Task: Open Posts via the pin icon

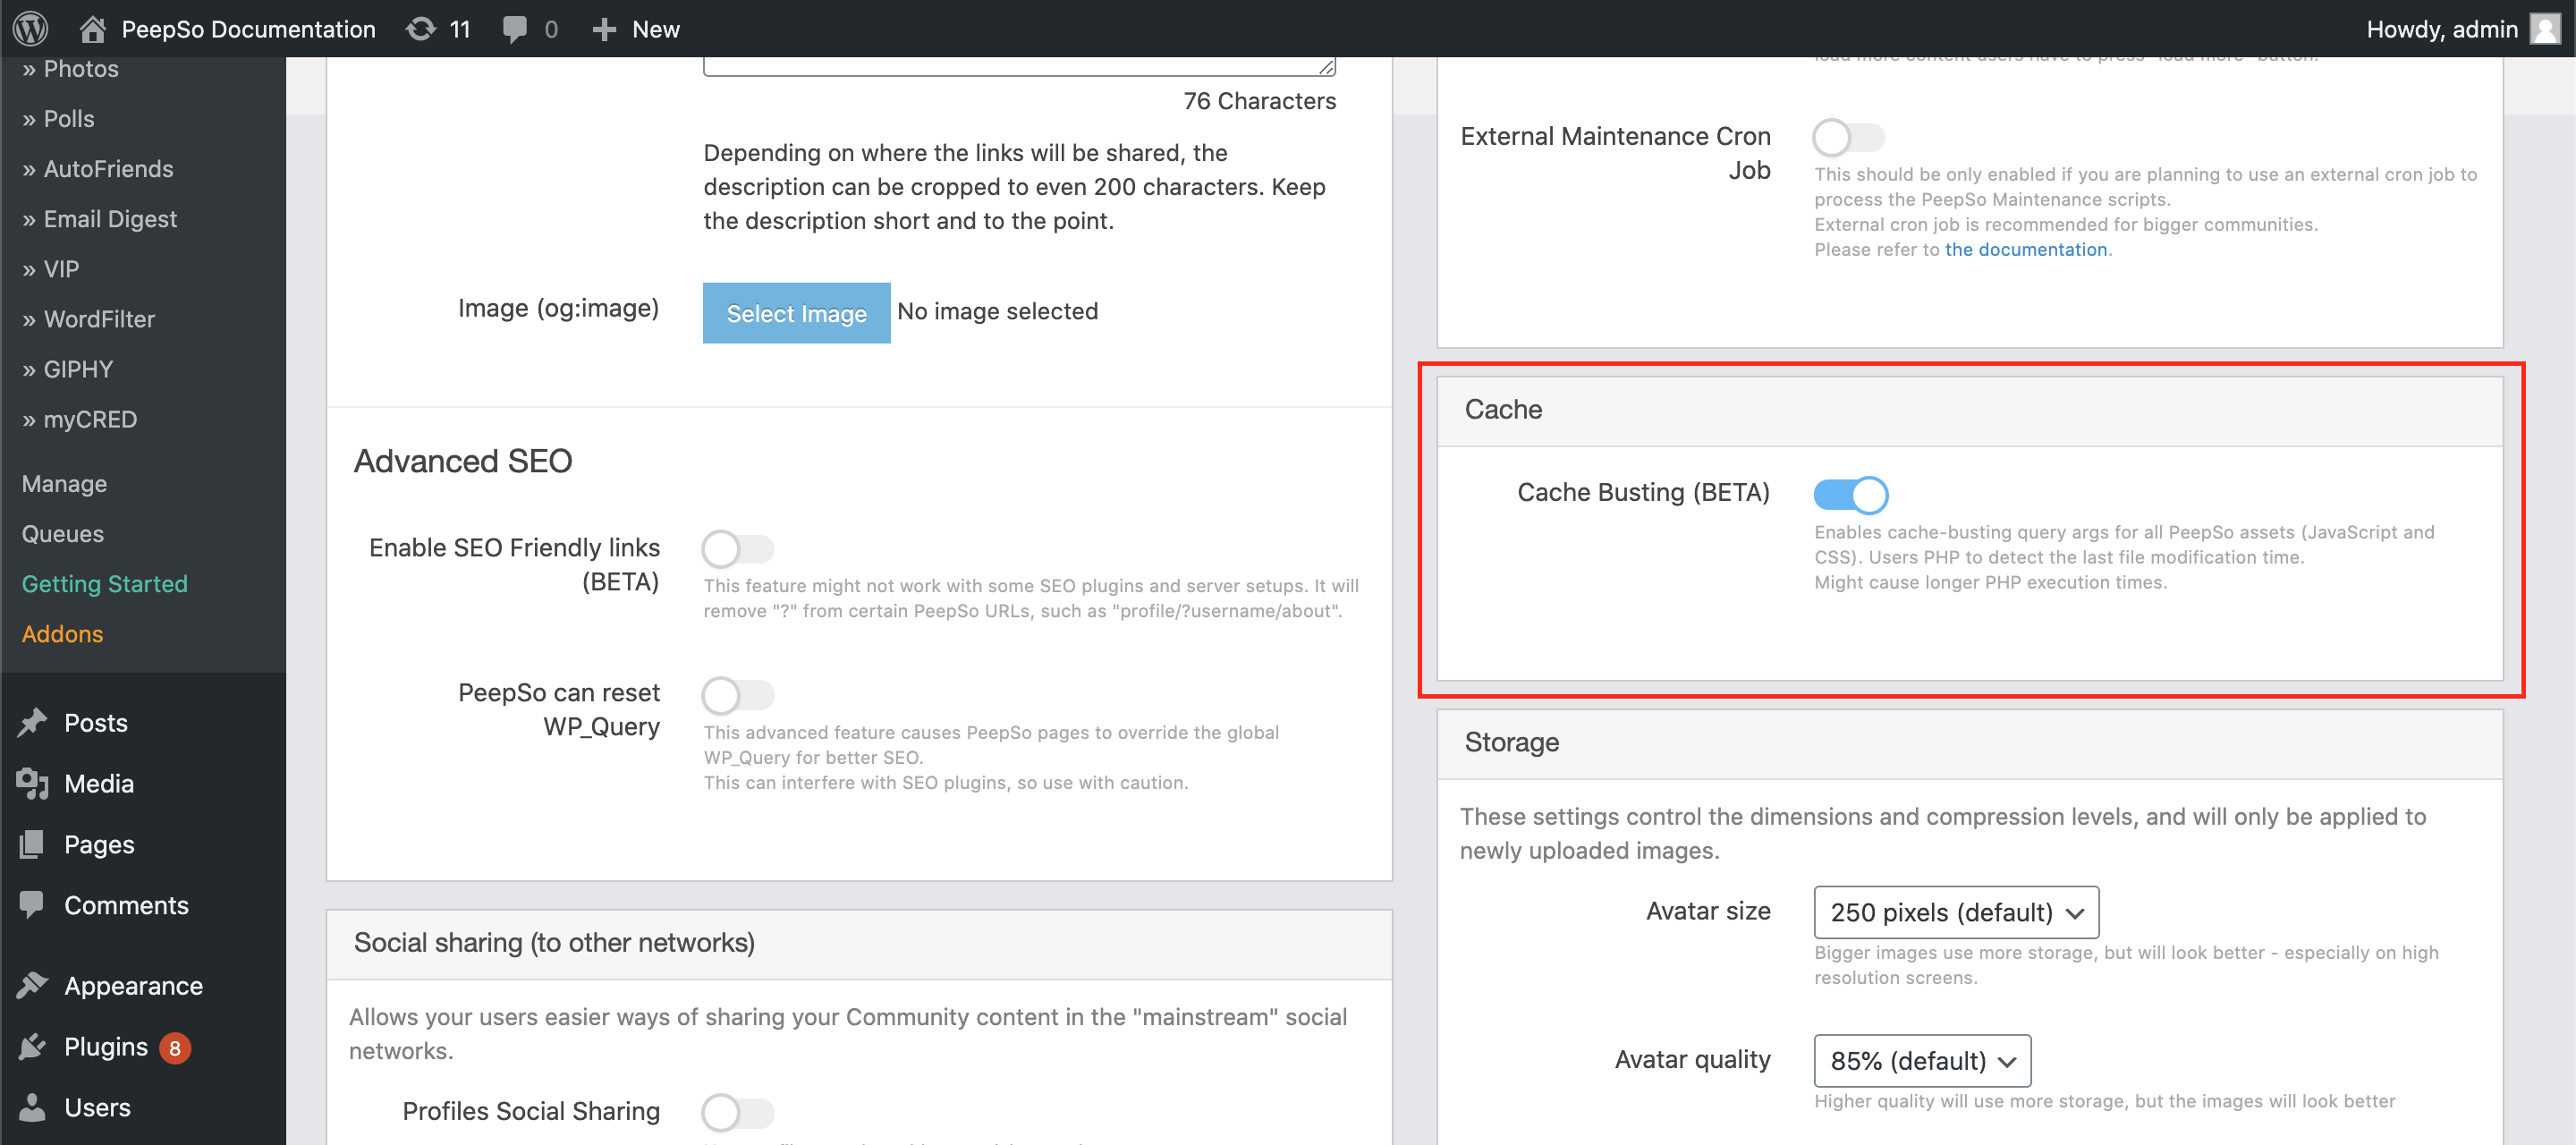Action: (32, 722)
